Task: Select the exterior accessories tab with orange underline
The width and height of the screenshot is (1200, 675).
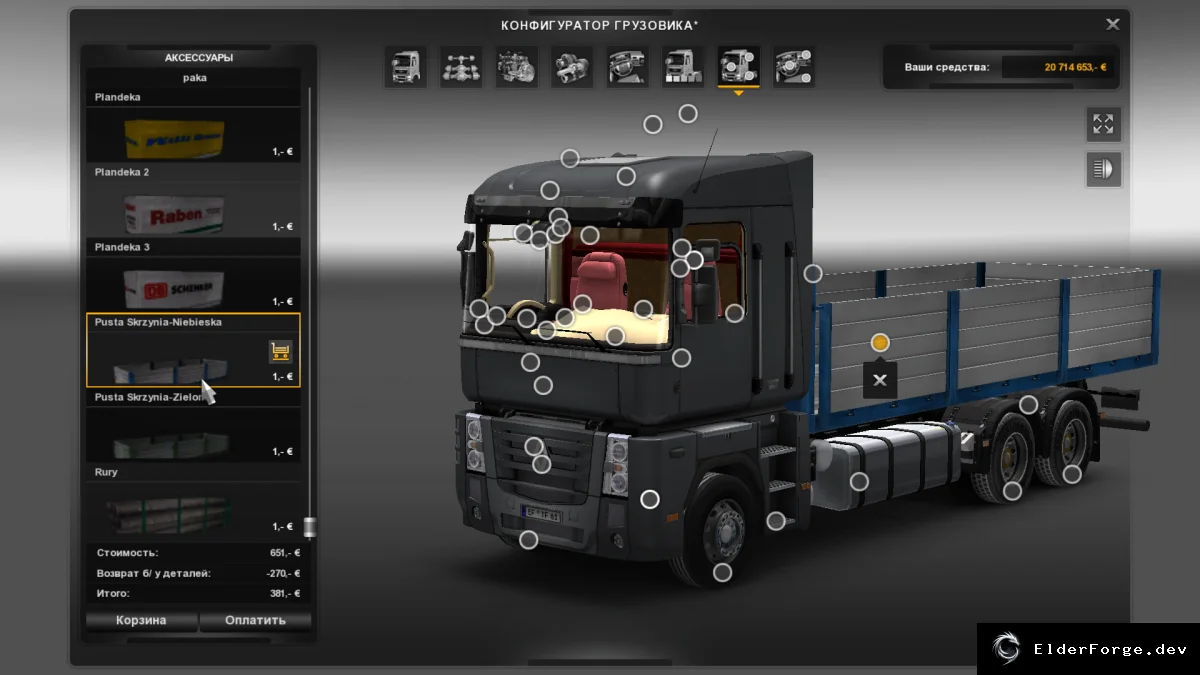Action: (x=738, y=67)
